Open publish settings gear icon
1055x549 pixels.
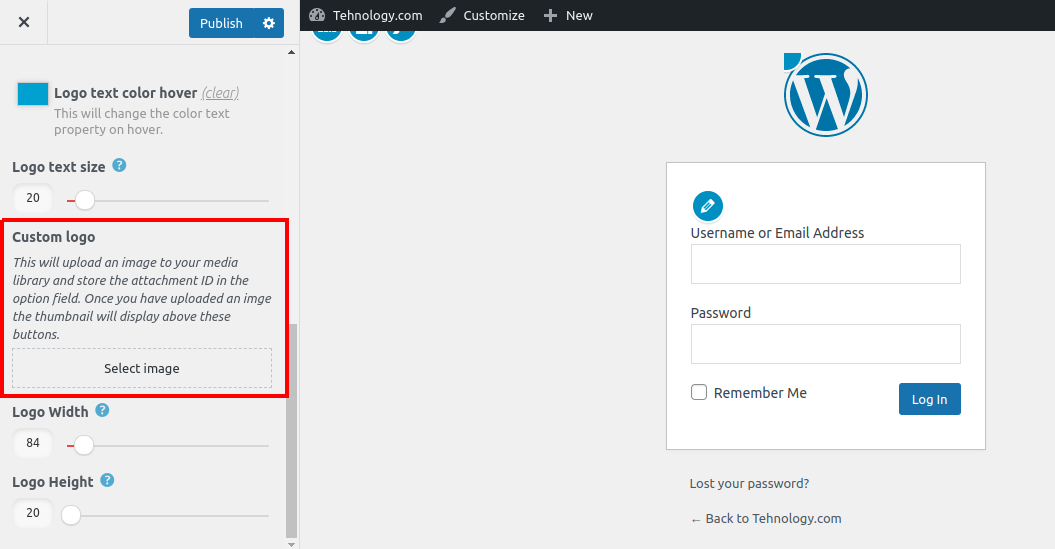coord(269,23)
